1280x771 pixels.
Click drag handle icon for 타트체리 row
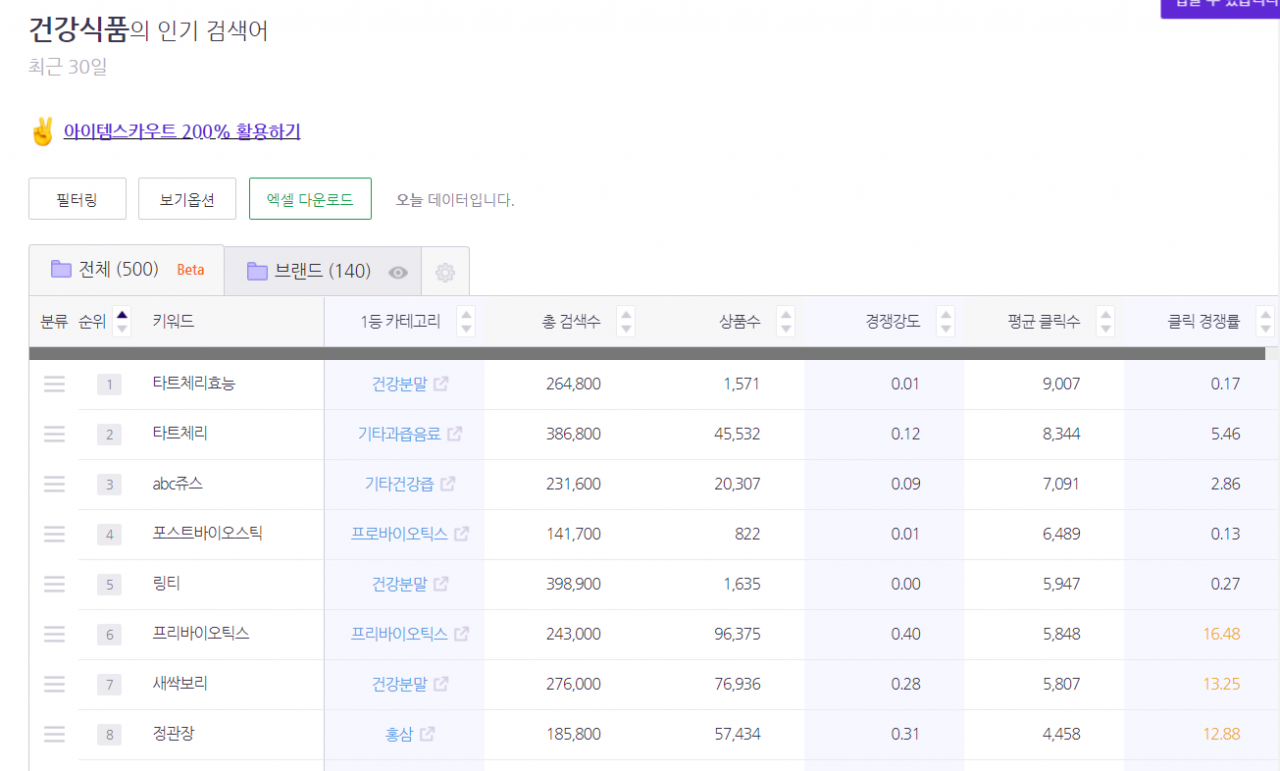(54, 434)
